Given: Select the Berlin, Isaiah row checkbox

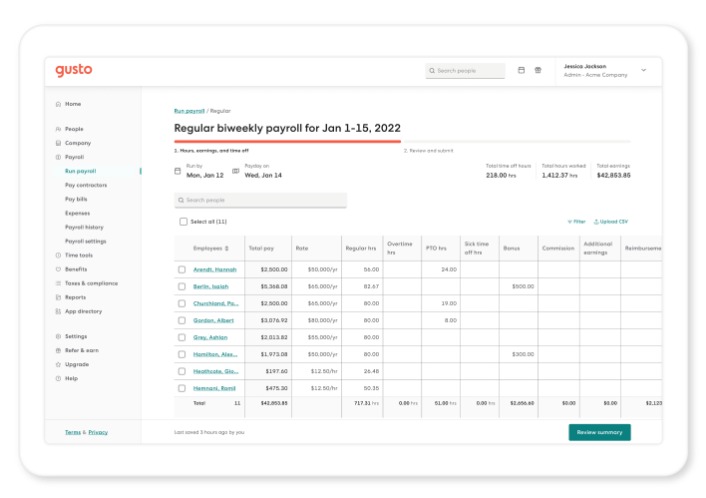Looking at the screenshot, I should [x=182, y=286].
